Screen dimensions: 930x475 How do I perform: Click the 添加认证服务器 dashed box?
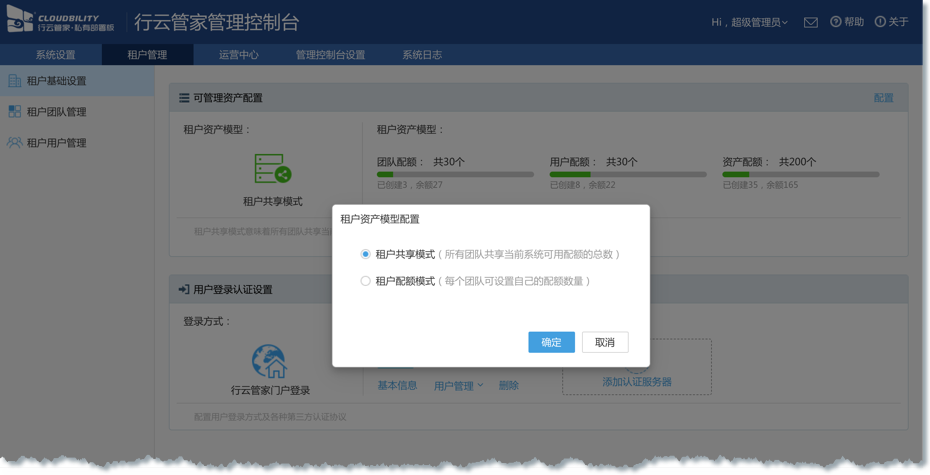click(637, 367)
